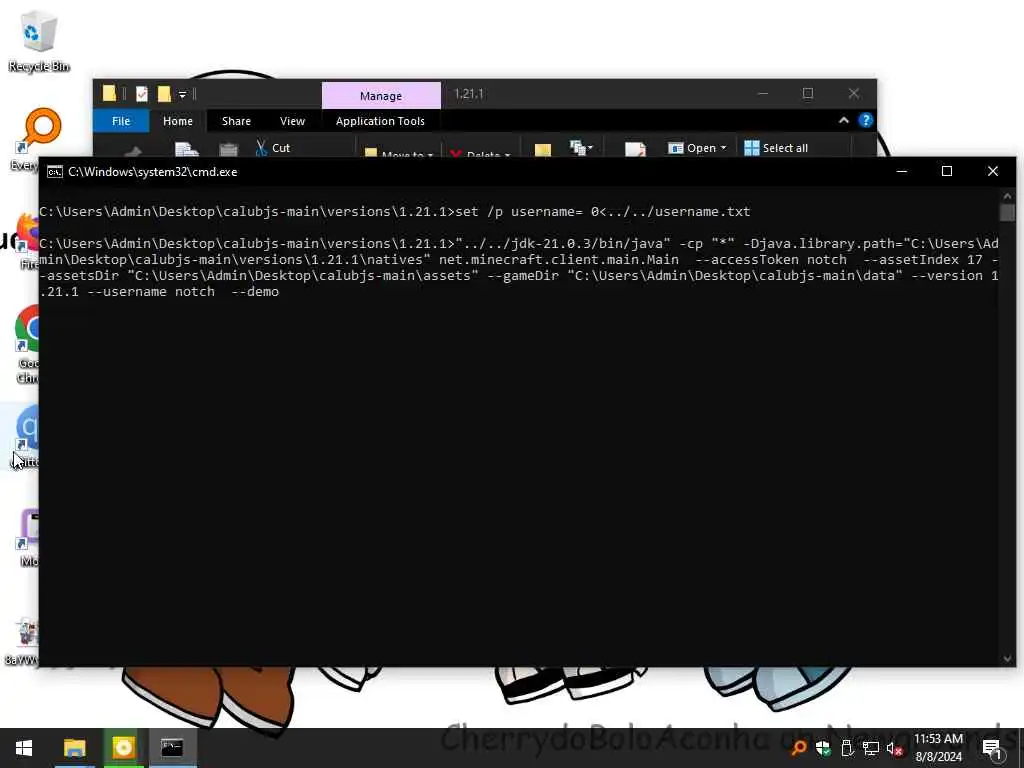
Task: Collapse the Explorer ribbon with the chevron
Action: point(843,121)
